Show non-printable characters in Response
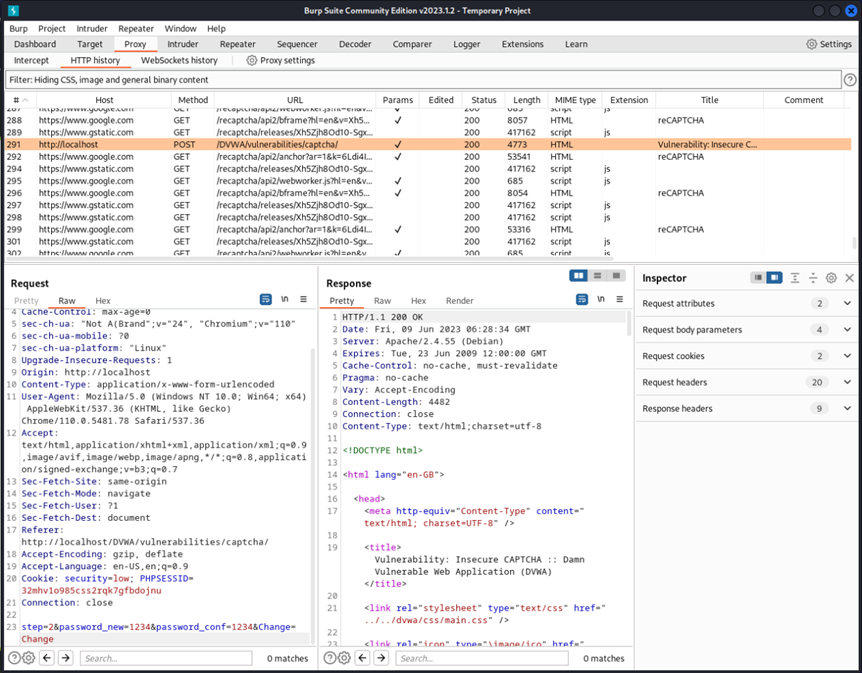 coord(601,299)
